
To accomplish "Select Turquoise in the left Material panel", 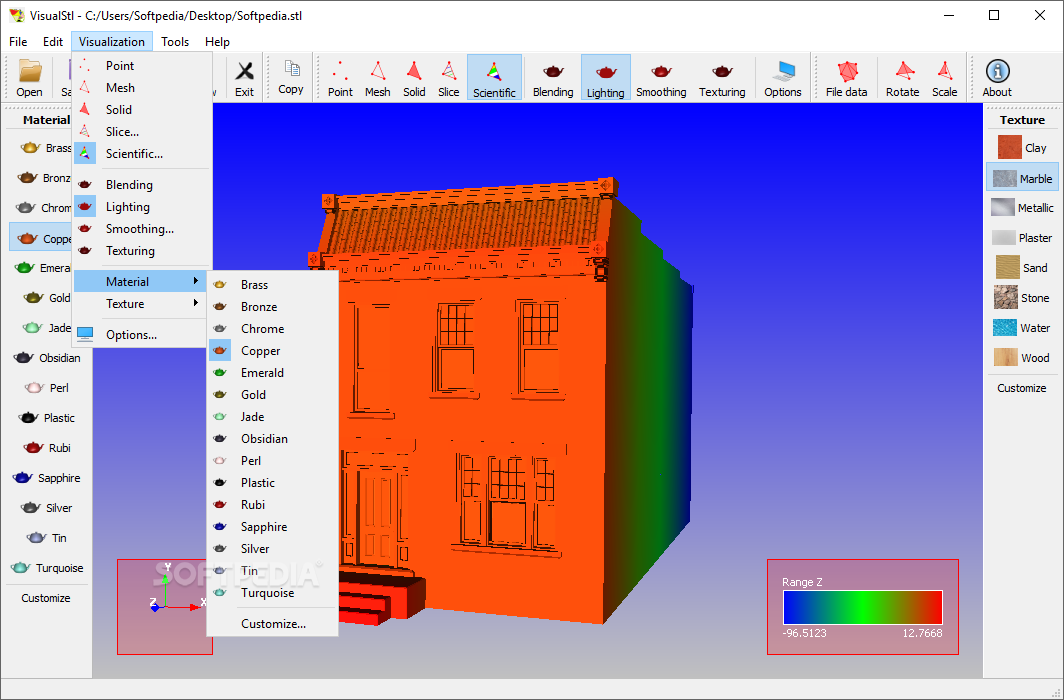I will click(47, 568).
